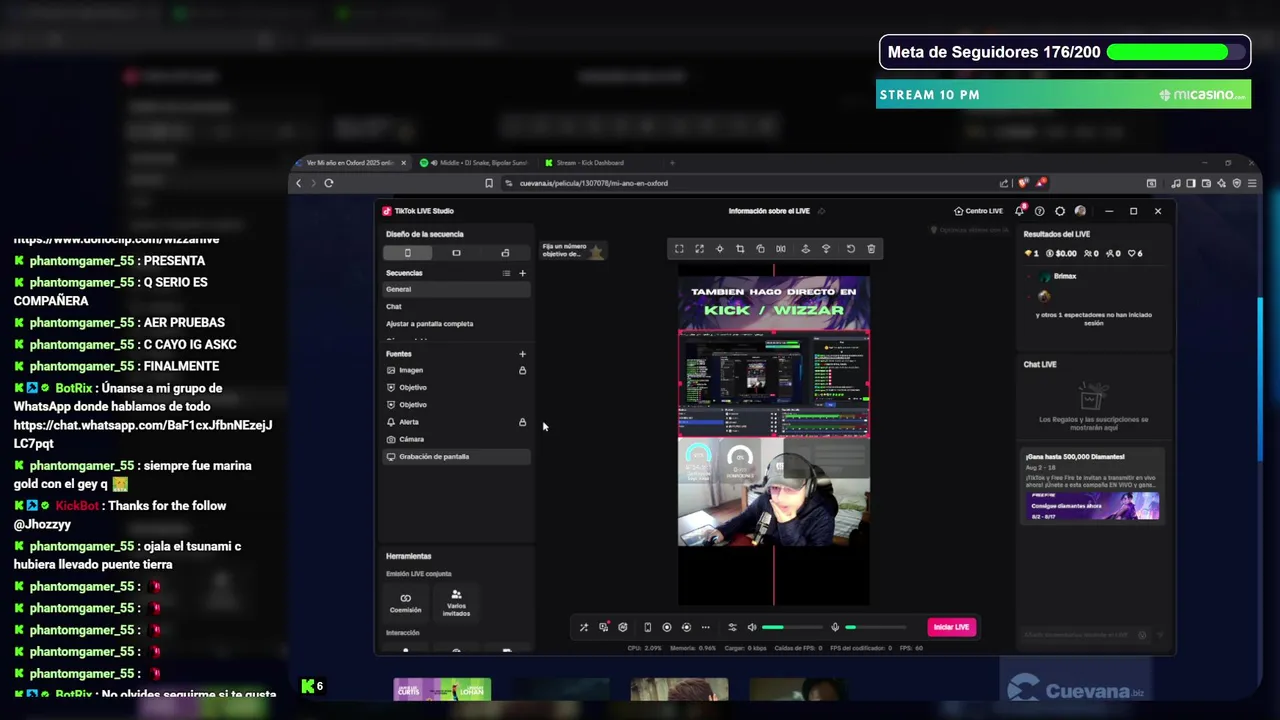
Task: Switch to the Spotify Middle DJ Snake tab
Action: 474,163
